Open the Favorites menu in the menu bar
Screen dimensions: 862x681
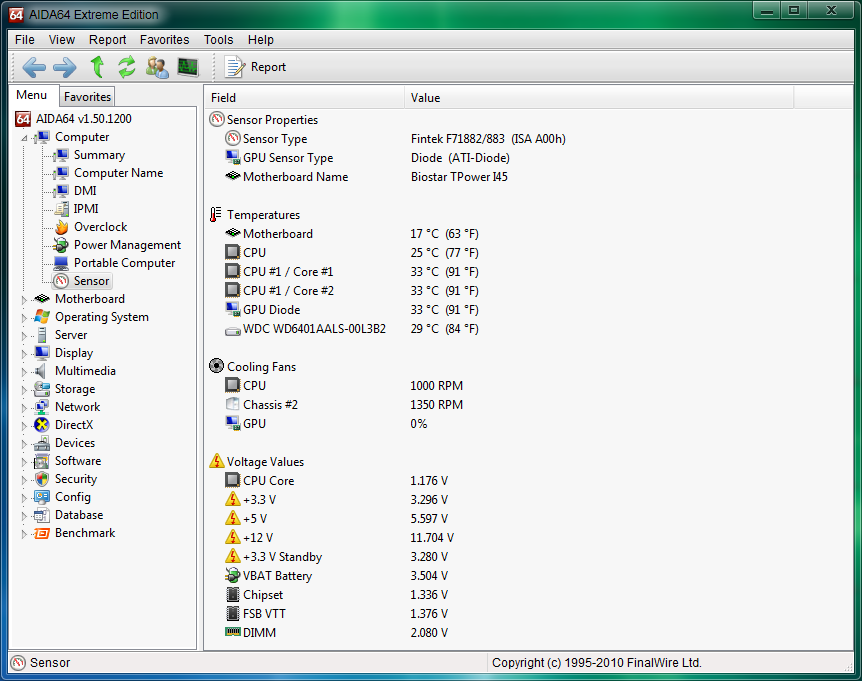(x=164, y=40)
